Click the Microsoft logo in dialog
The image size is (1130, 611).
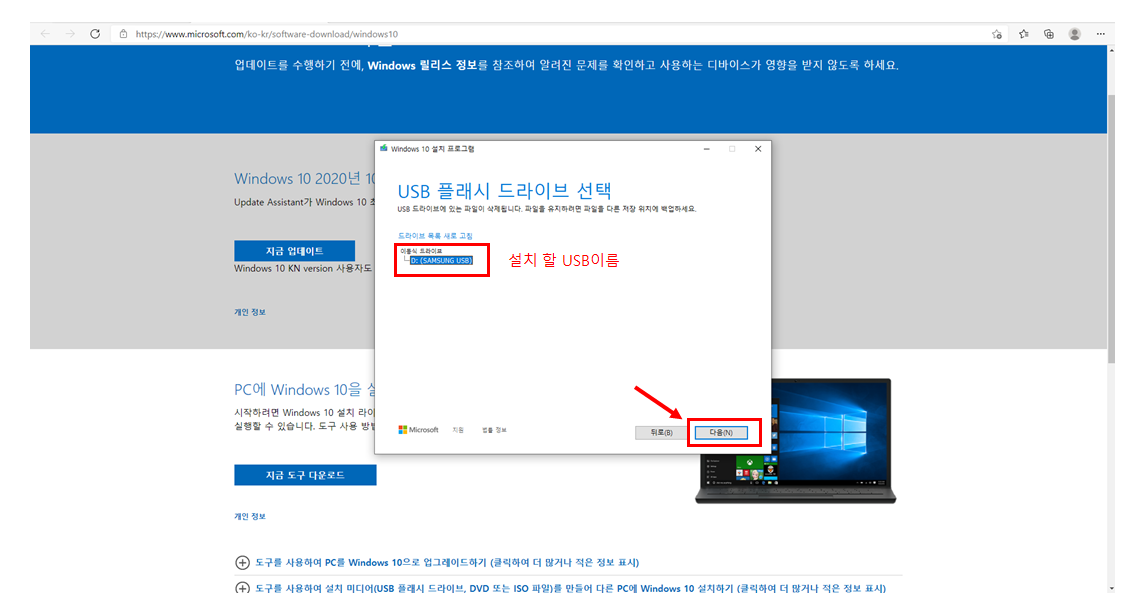[418, 429]
